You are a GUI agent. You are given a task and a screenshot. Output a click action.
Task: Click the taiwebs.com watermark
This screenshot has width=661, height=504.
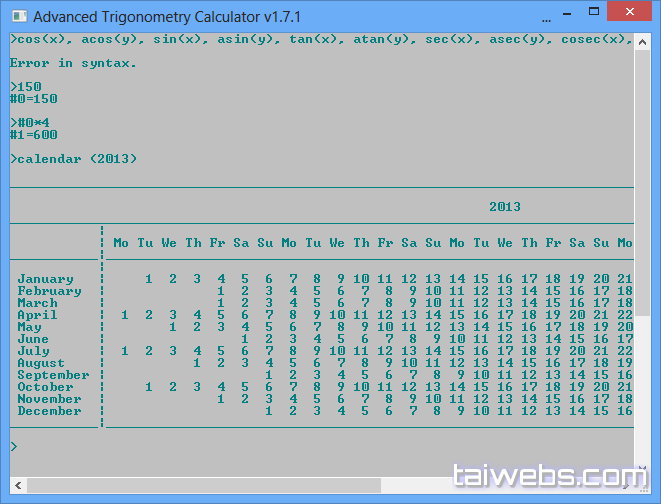click(x=550, y=475)
